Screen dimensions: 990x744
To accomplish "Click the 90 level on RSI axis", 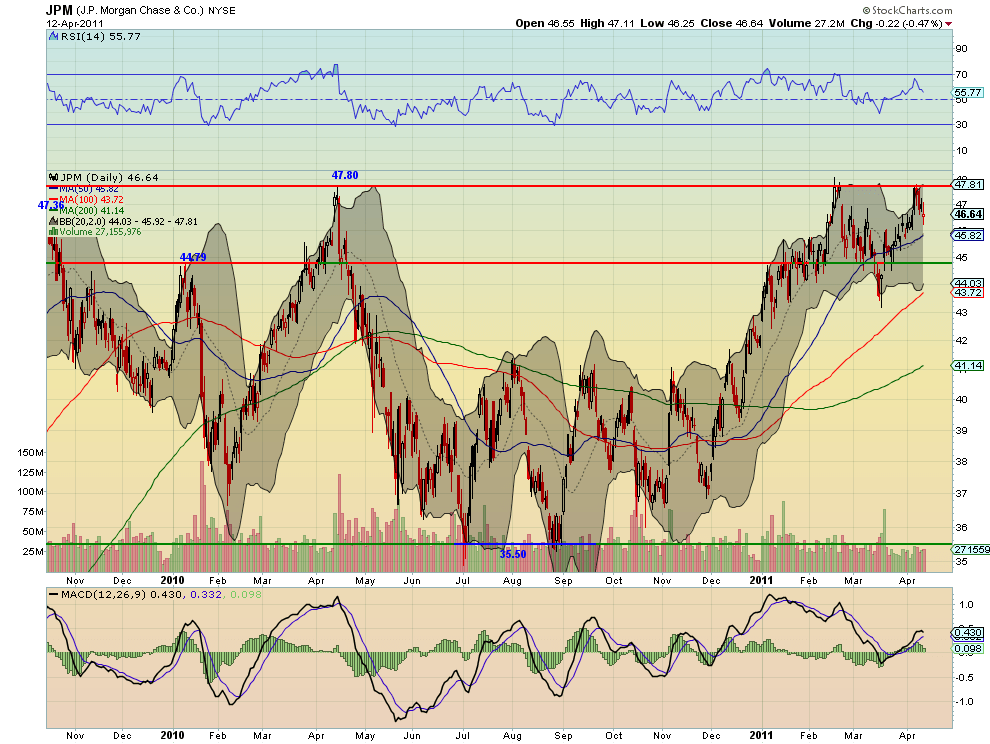I will click(x=961, y=49).
